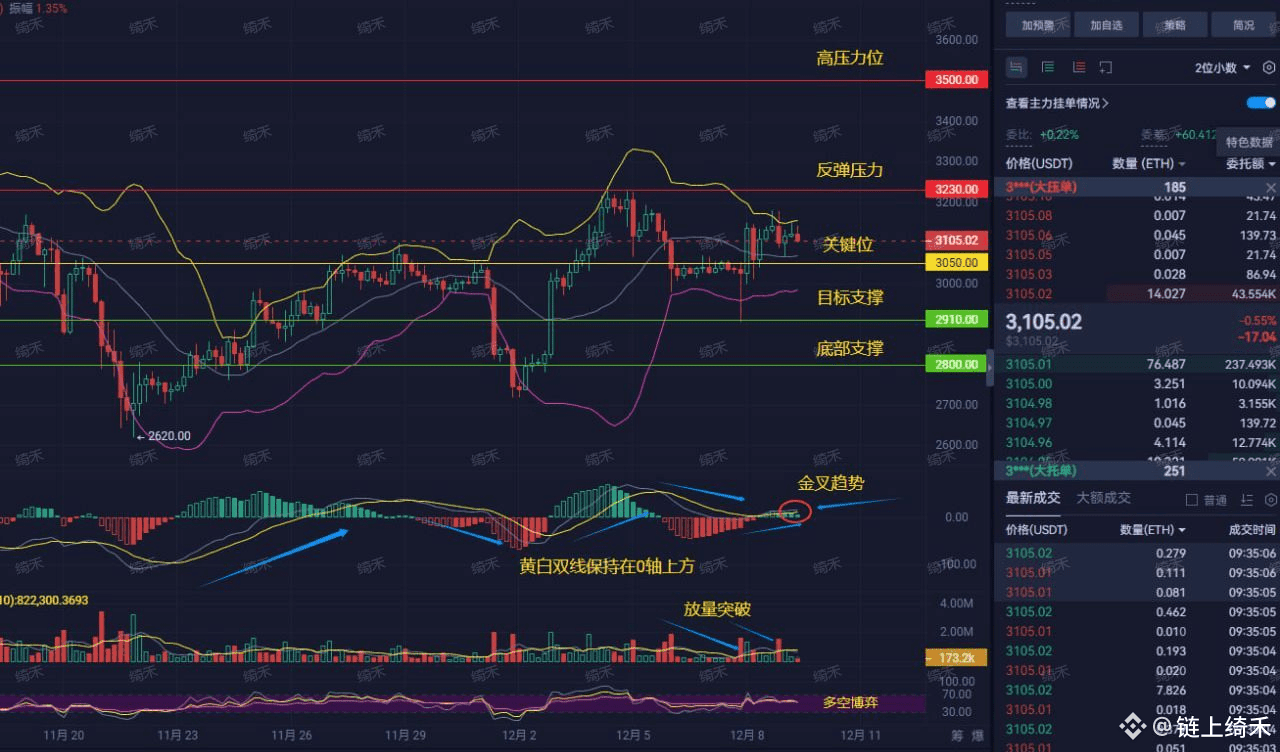
Task: Check the 普通 trades checkbox
Action: (1191, 499)
